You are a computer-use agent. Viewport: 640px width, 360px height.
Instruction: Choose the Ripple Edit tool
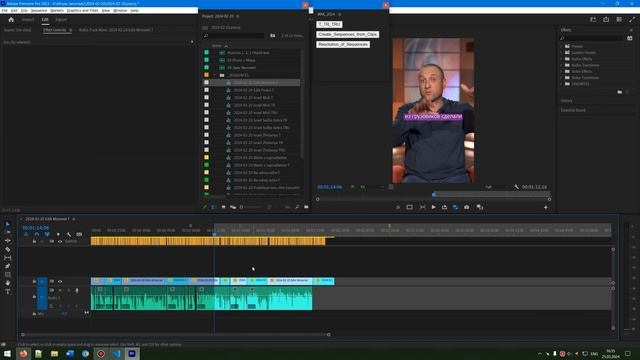tap(8, 241)
